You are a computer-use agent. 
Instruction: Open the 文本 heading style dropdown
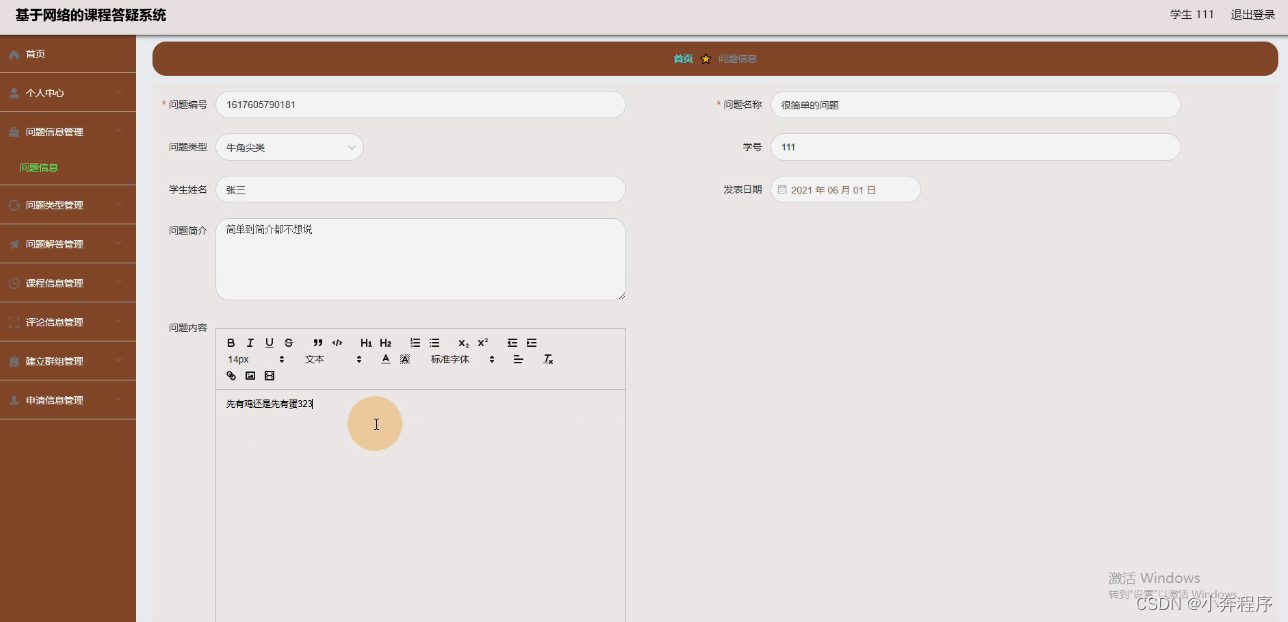[x=333, y=359]
